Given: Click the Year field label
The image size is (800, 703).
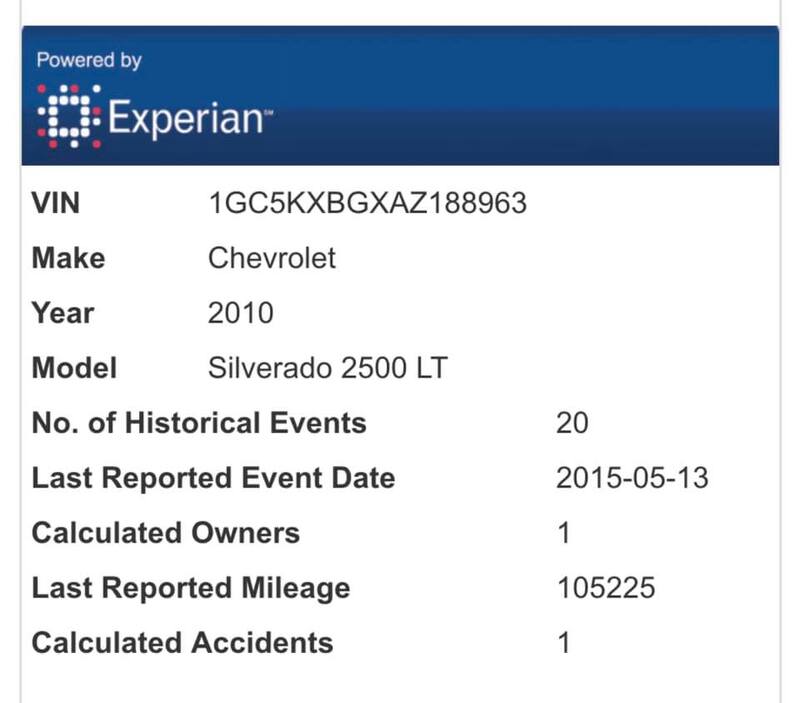Looking at the screenshot, I should coord(63,313).
